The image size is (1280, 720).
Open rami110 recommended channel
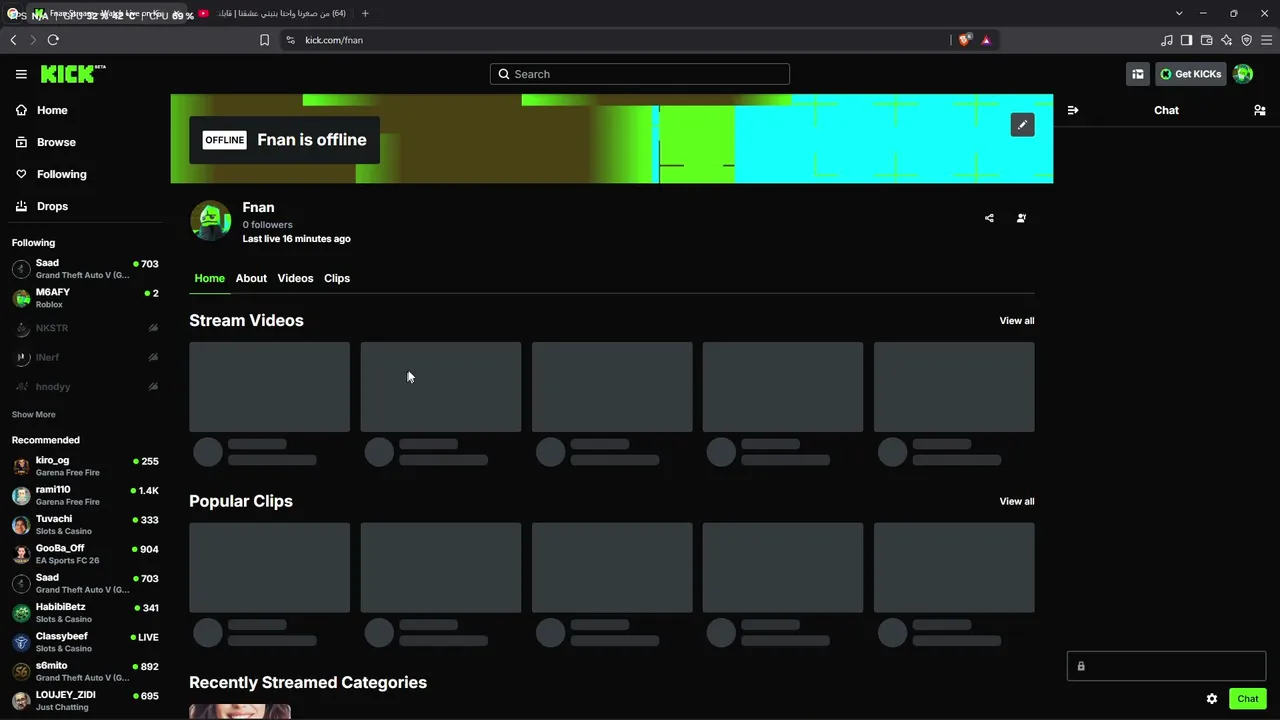point(85,496)
